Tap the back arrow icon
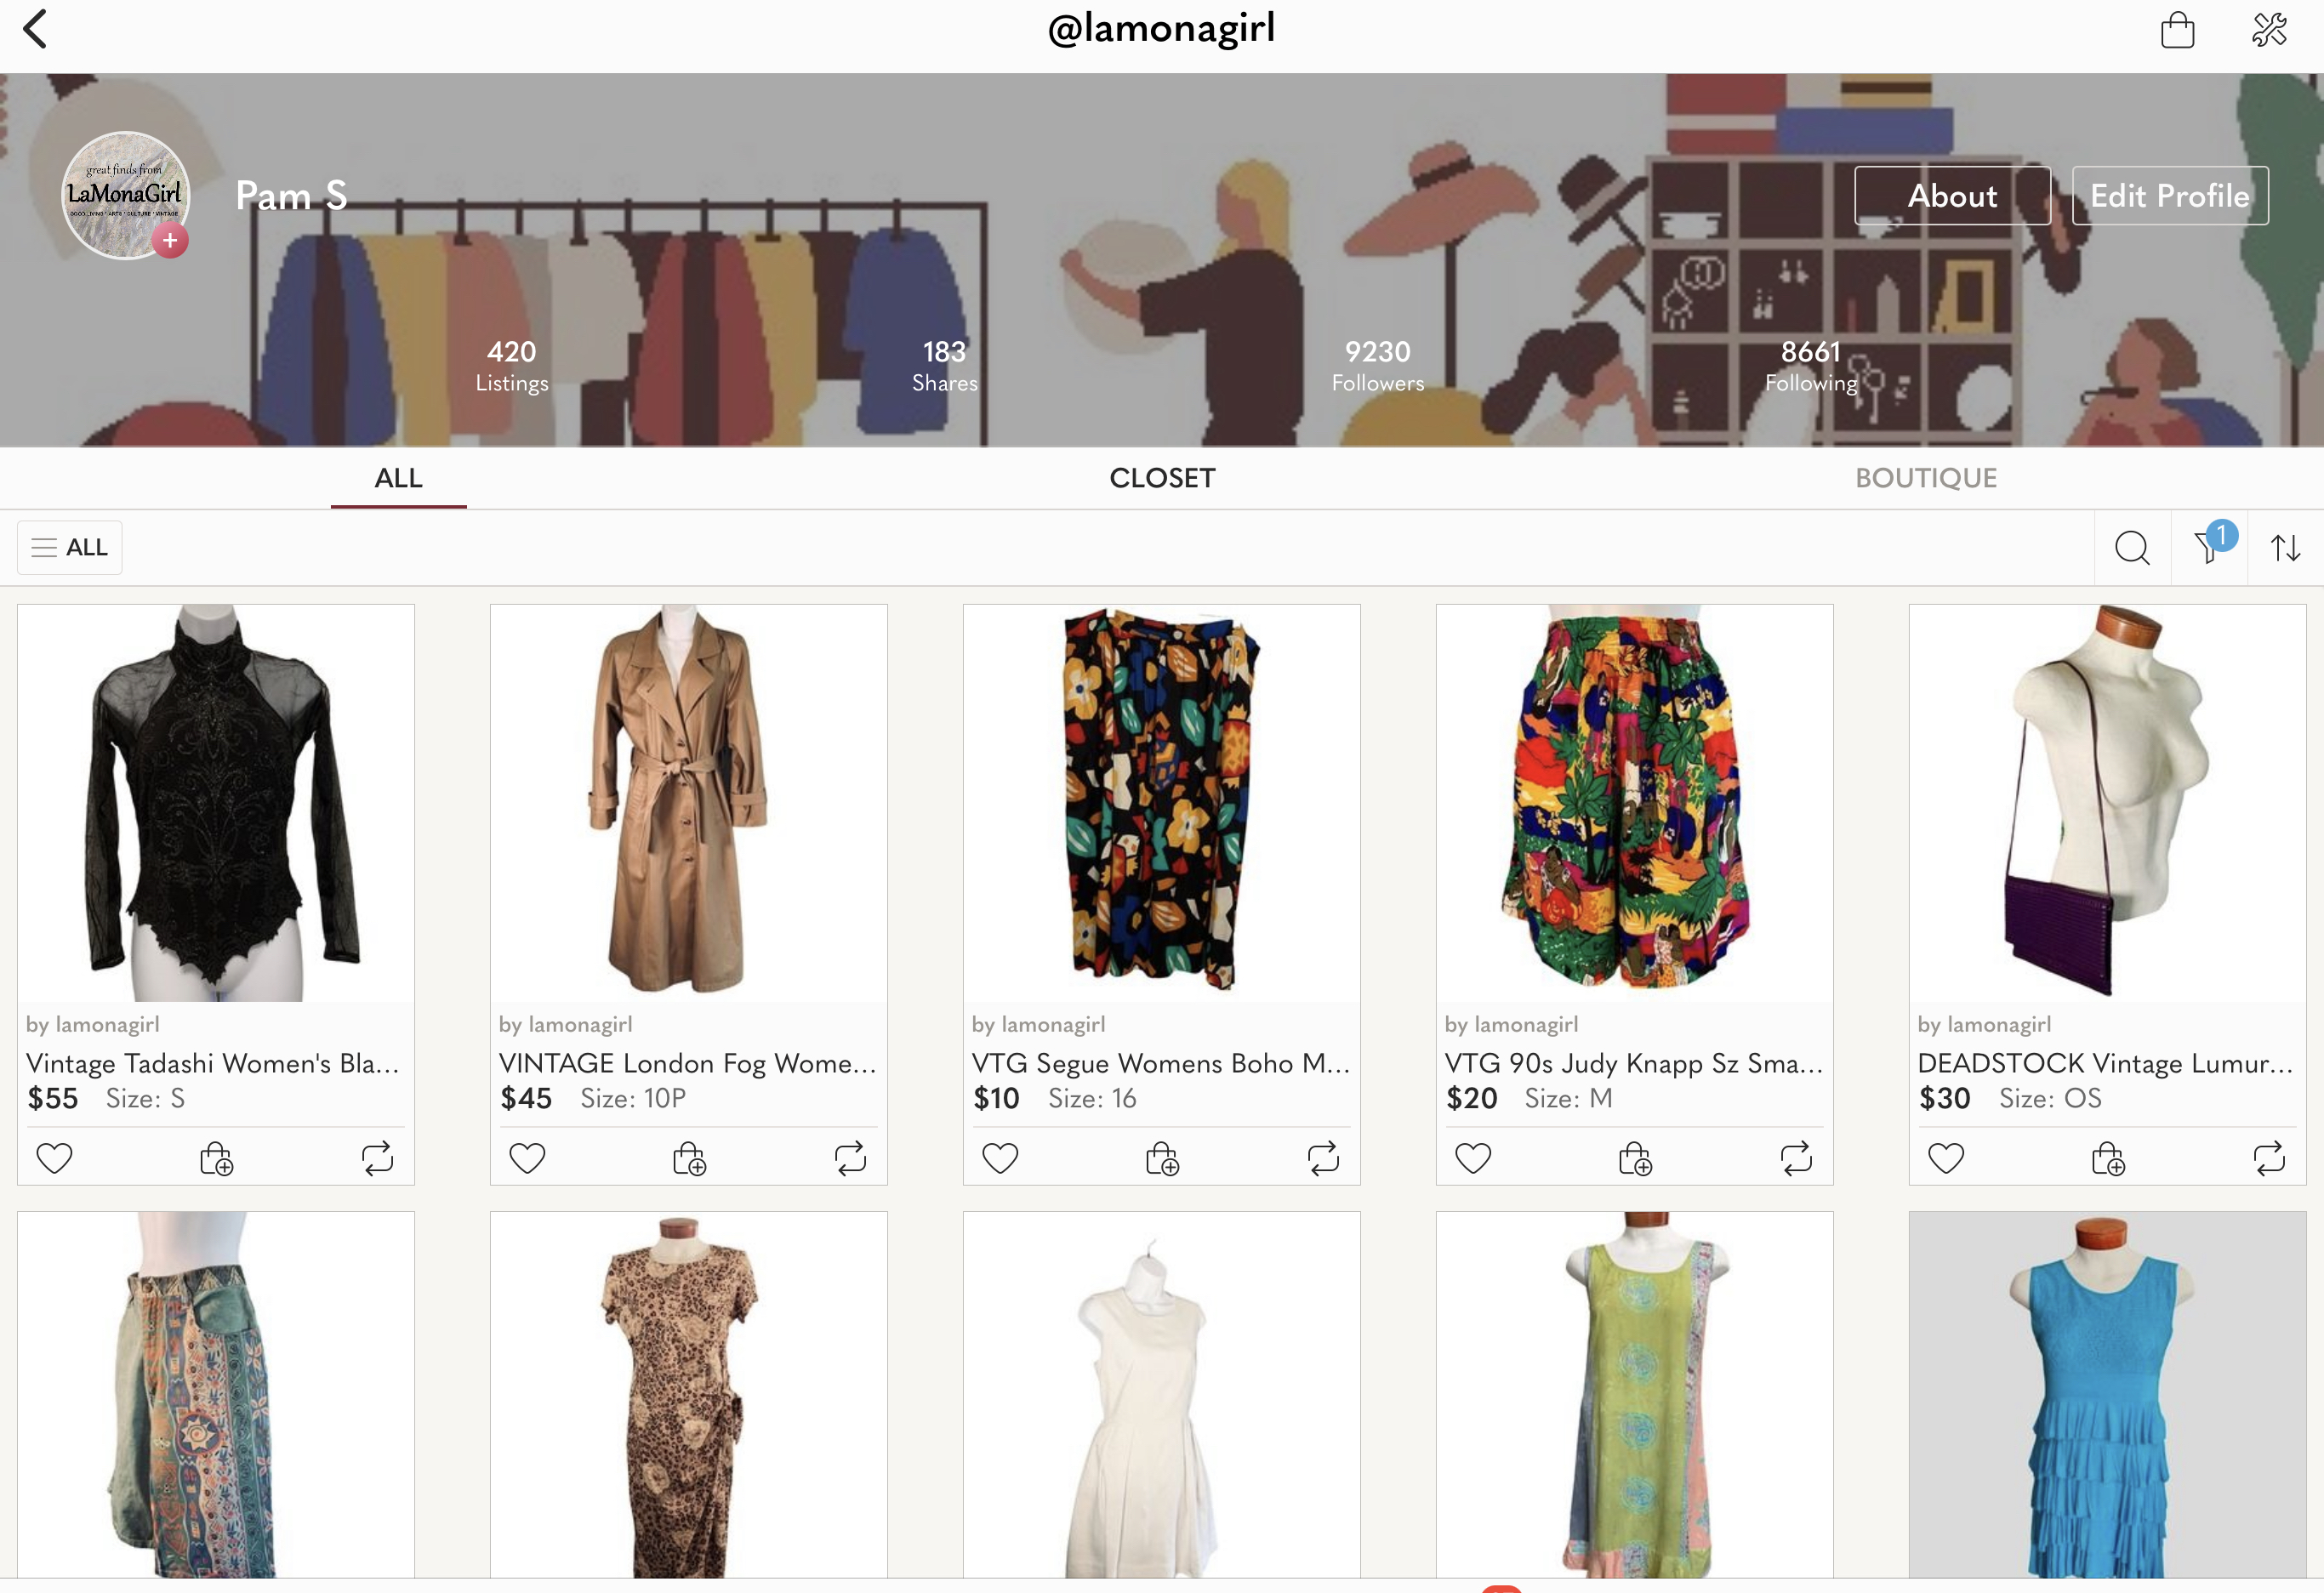The image size is (2324, 1593). [x=36, y=29]
